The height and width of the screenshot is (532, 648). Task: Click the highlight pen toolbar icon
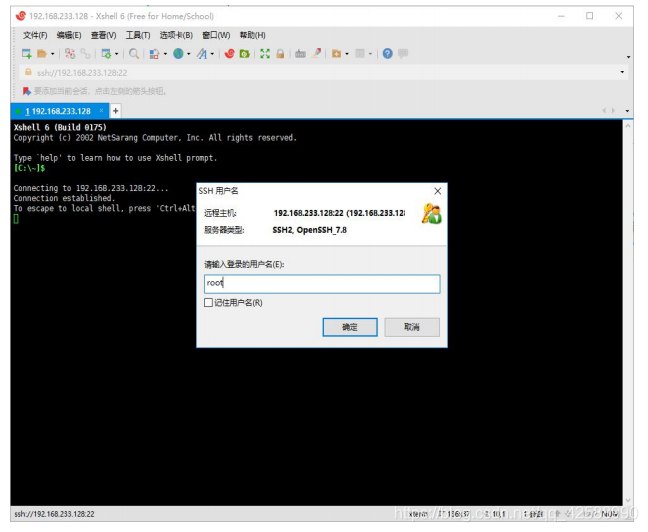pyautogui.click(x=316, y=53)
